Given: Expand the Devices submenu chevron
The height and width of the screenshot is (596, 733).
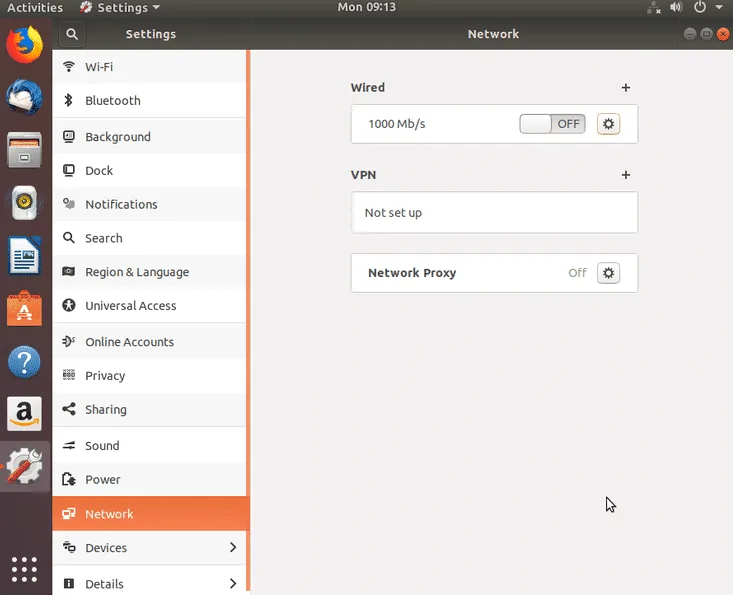Looking at the screenshot, I should tap(233, 547).
